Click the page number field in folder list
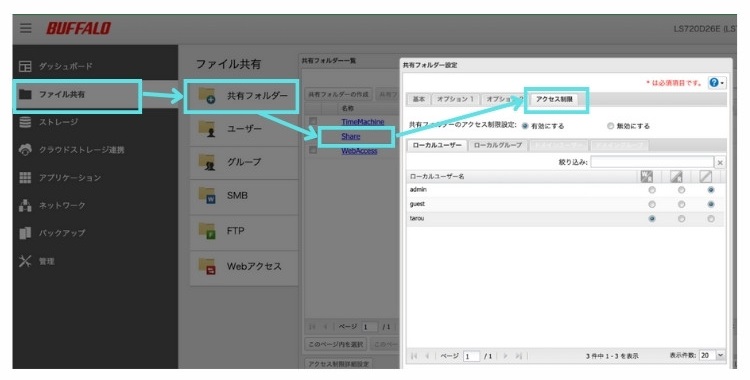The width and height of the screenshot is (750, 380). (x=370, y=327)
